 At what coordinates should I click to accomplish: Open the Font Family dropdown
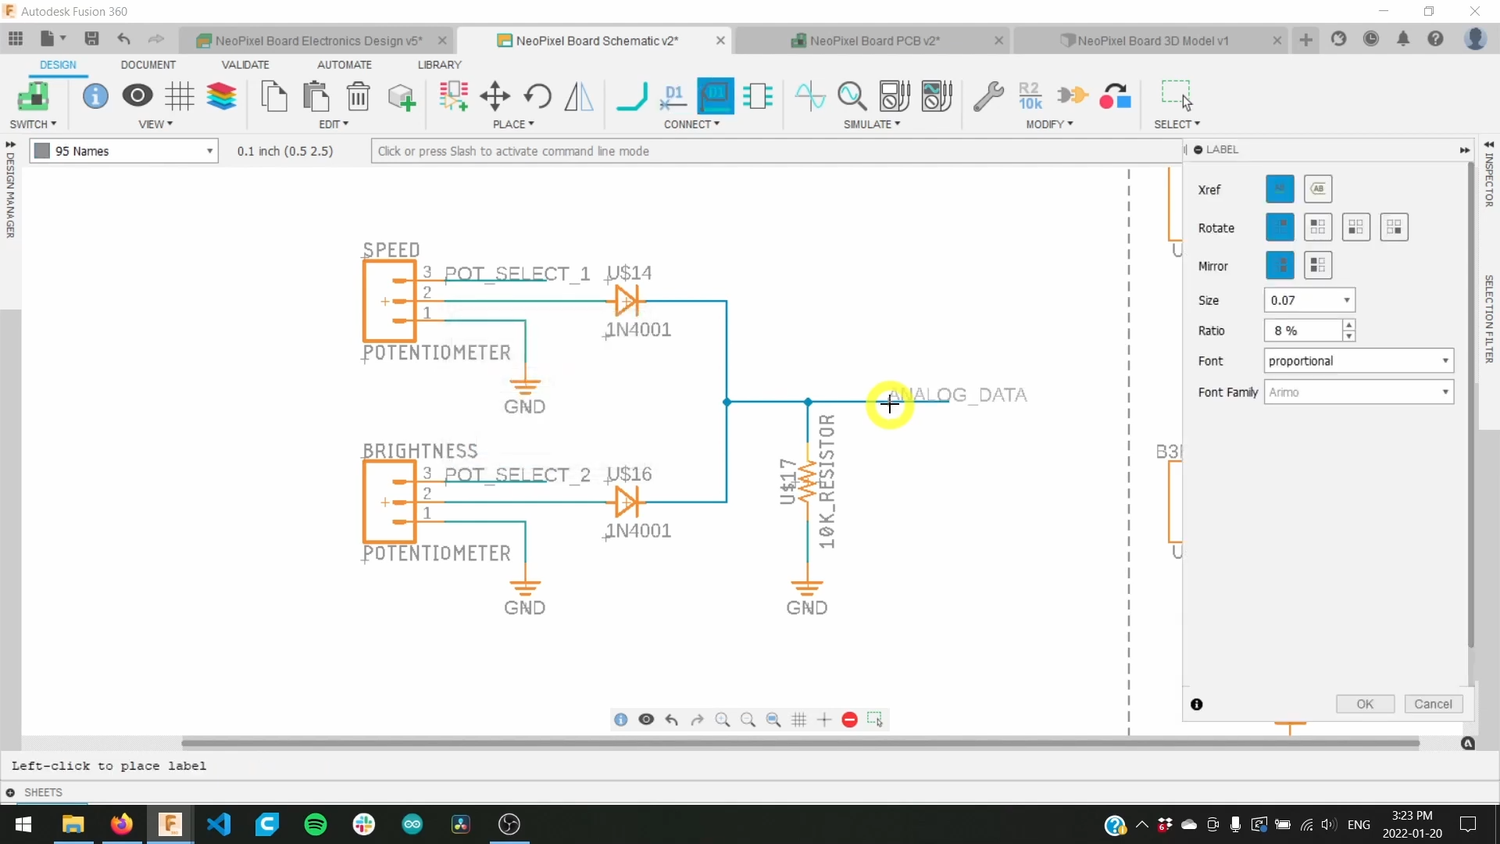[x=1444, y=392]
